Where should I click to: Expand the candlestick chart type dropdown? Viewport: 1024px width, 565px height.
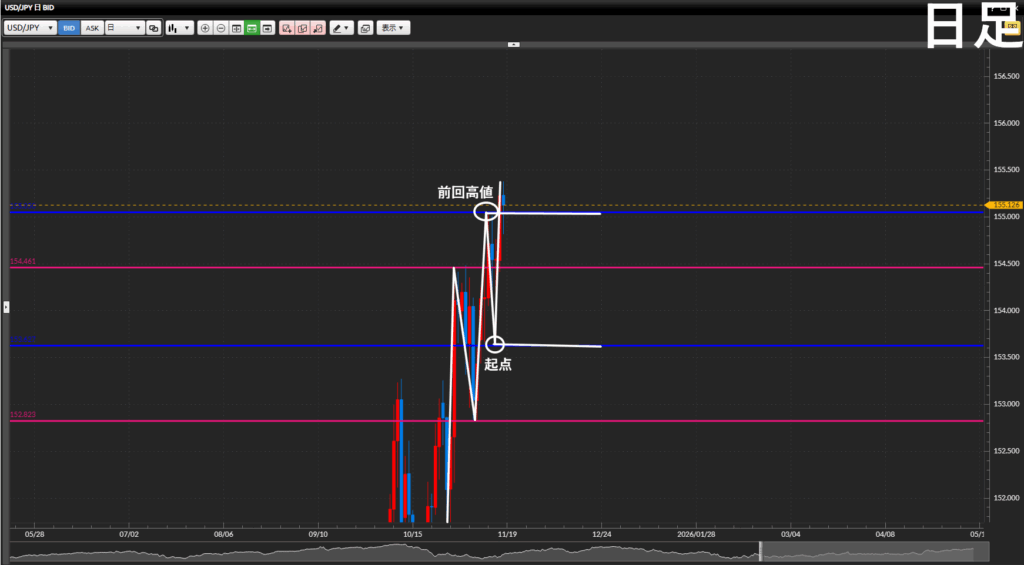coord(180,28)
